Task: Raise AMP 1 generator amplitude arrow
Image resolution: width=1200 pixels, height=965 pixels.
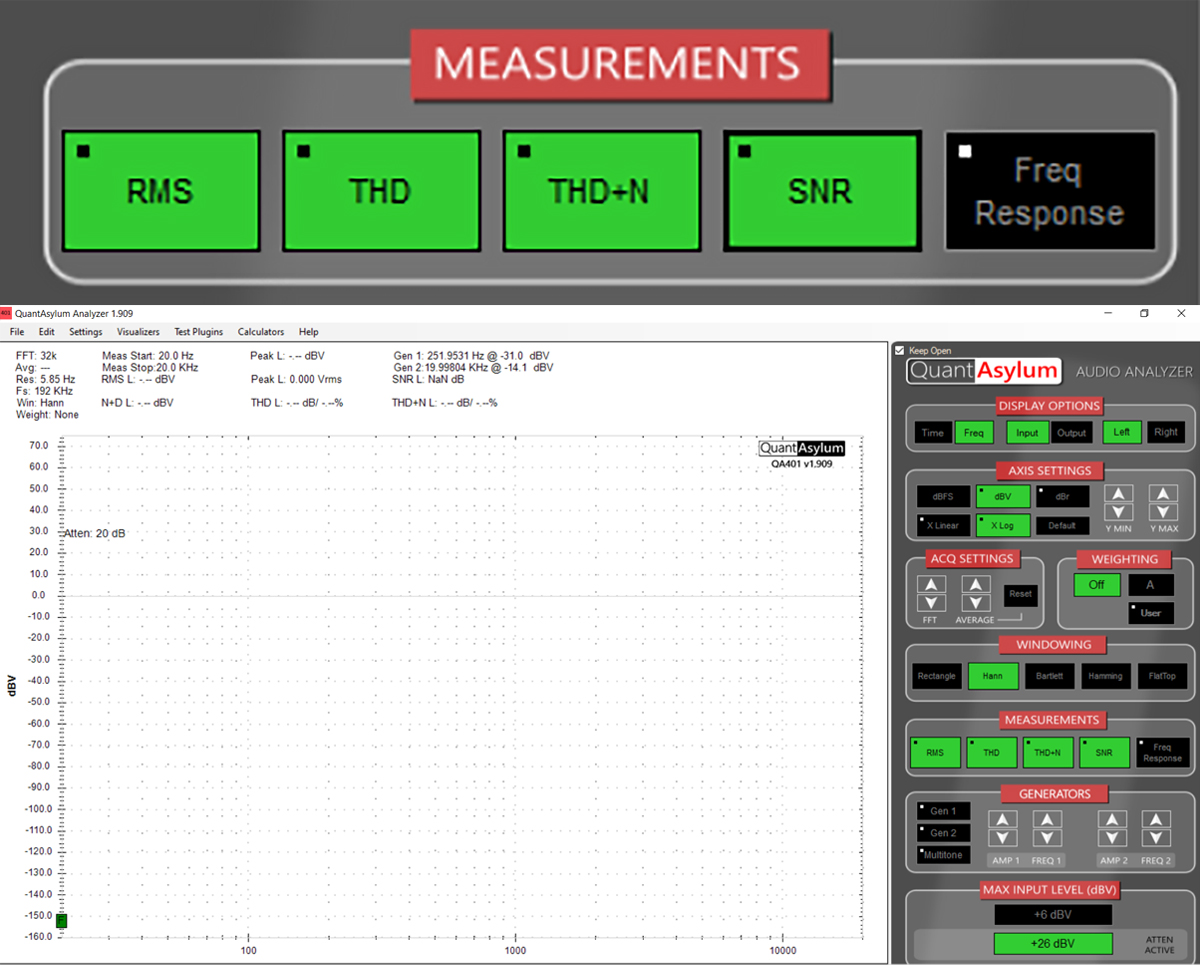Action: click(x=1003, y=819)
